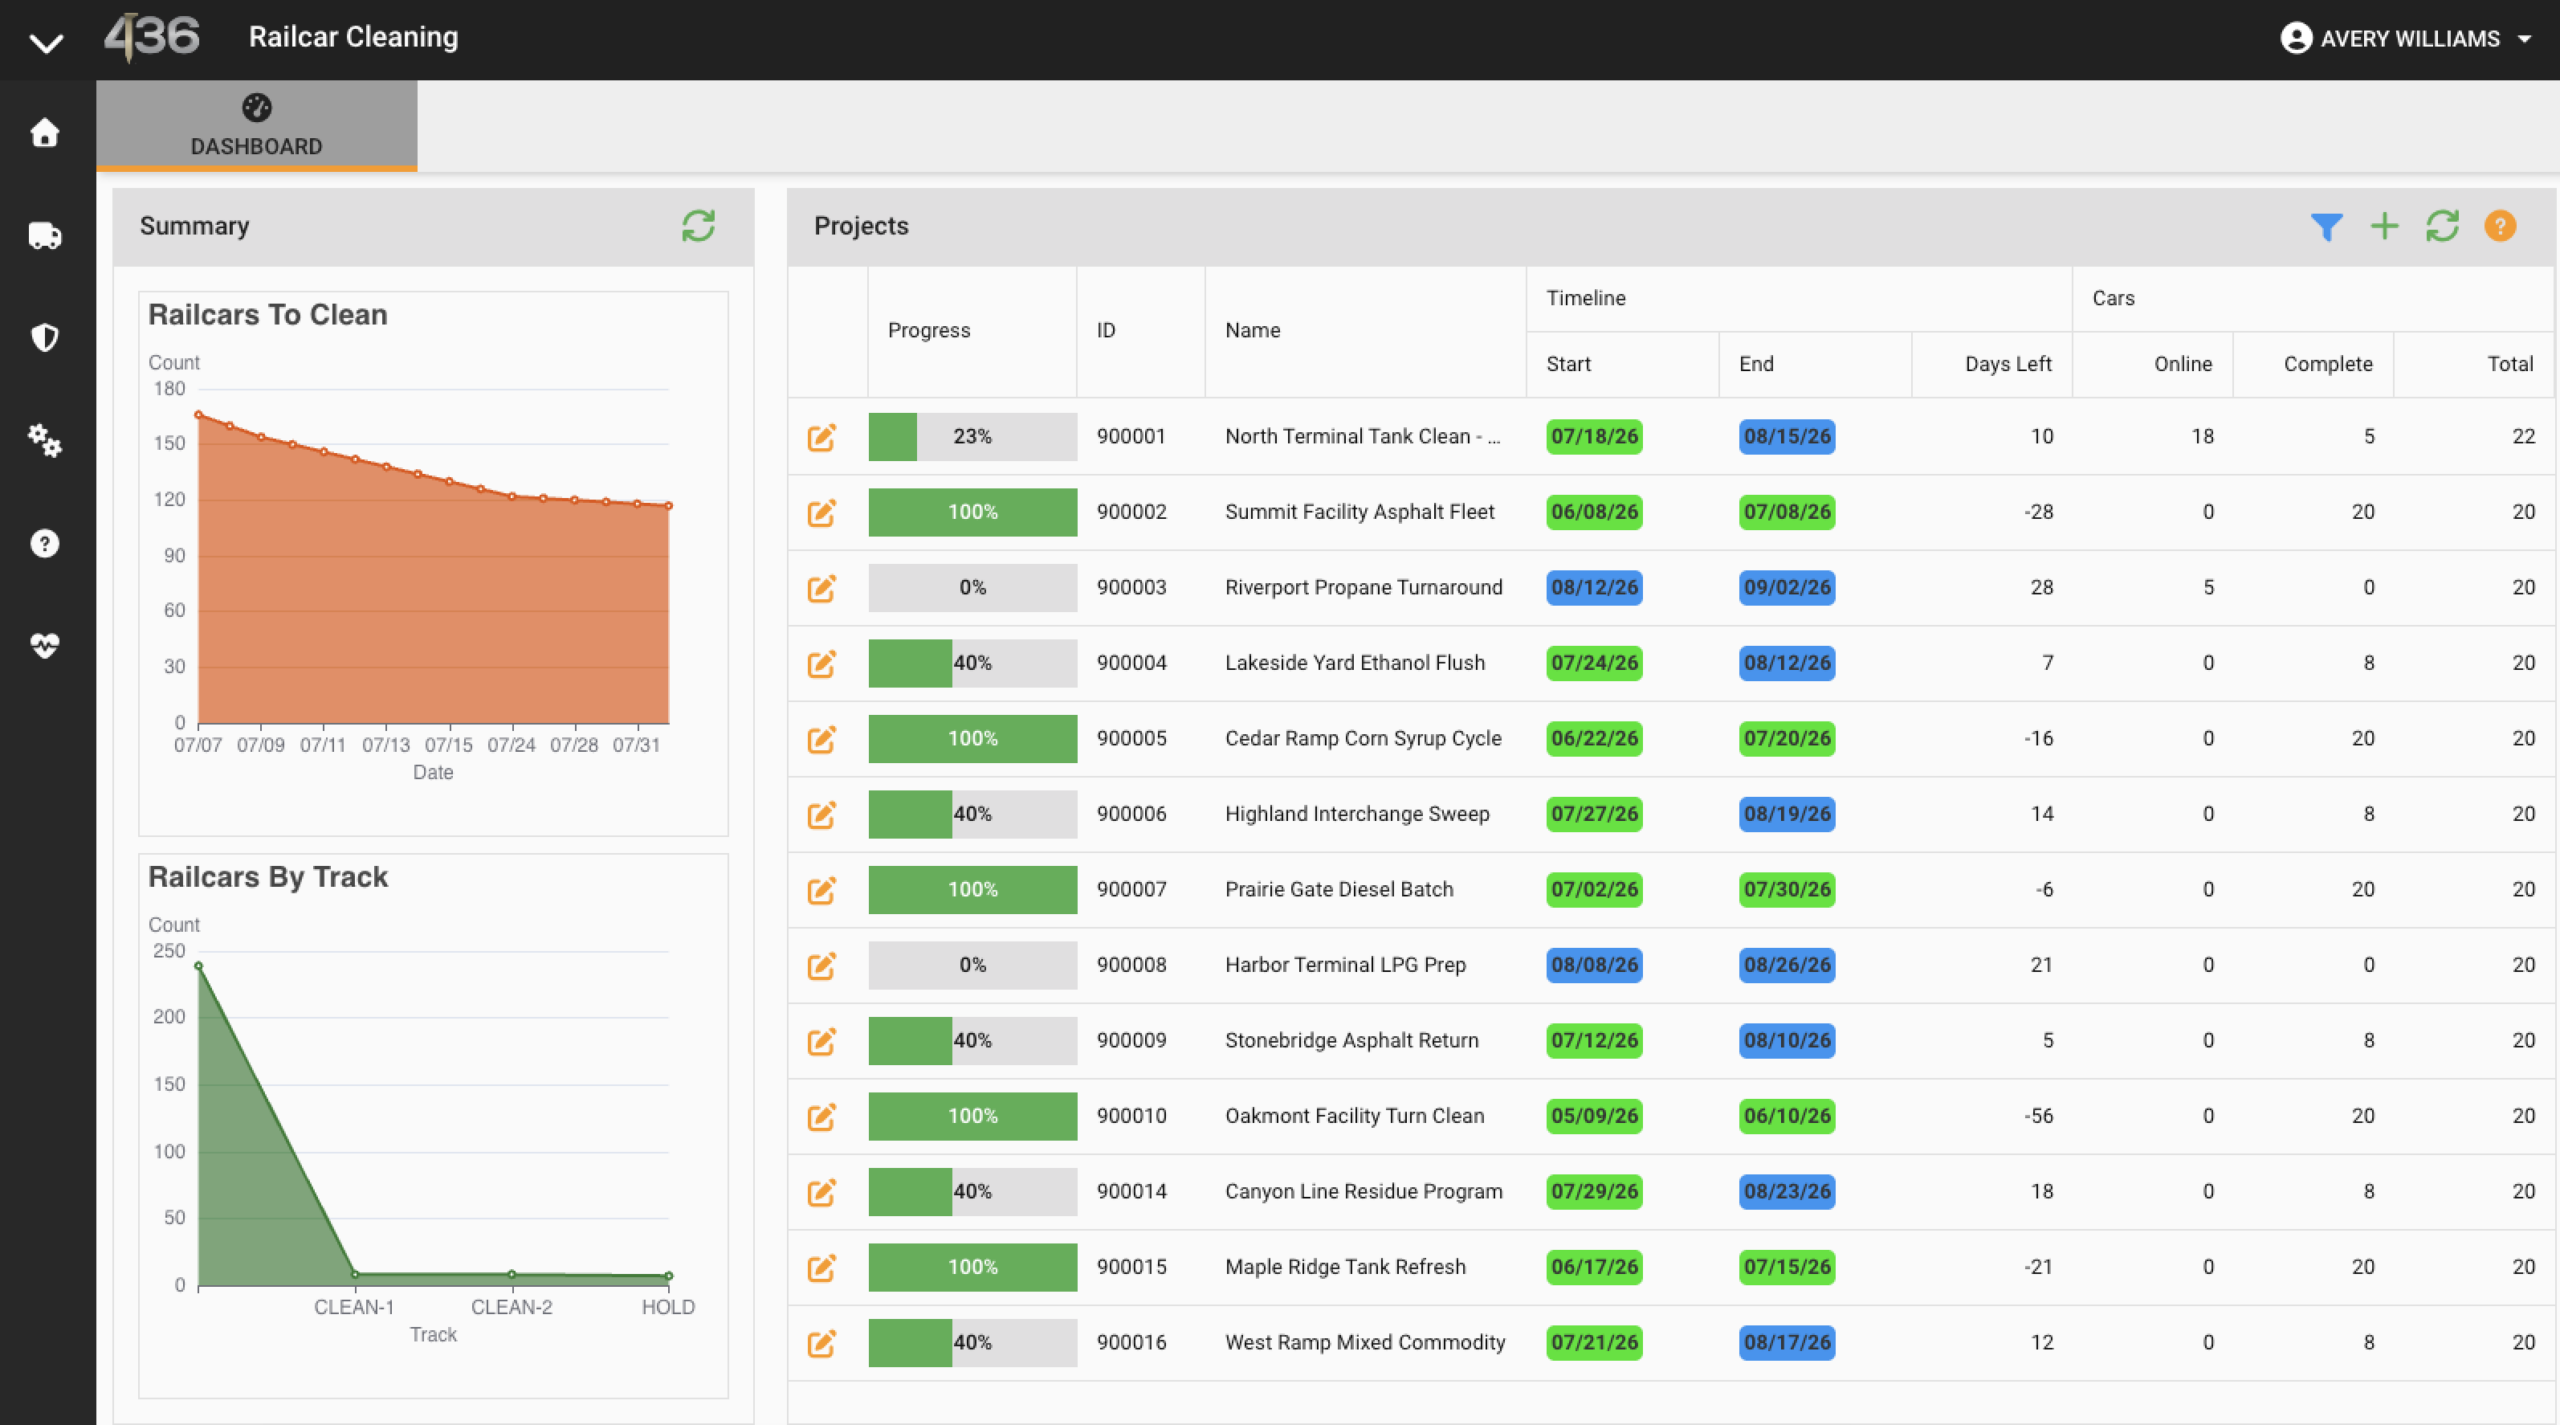Viewport: 2560px width, 1425px height.
Task: Collapse the sidebar with the top-left chevron
Action: tap(46, 42)
